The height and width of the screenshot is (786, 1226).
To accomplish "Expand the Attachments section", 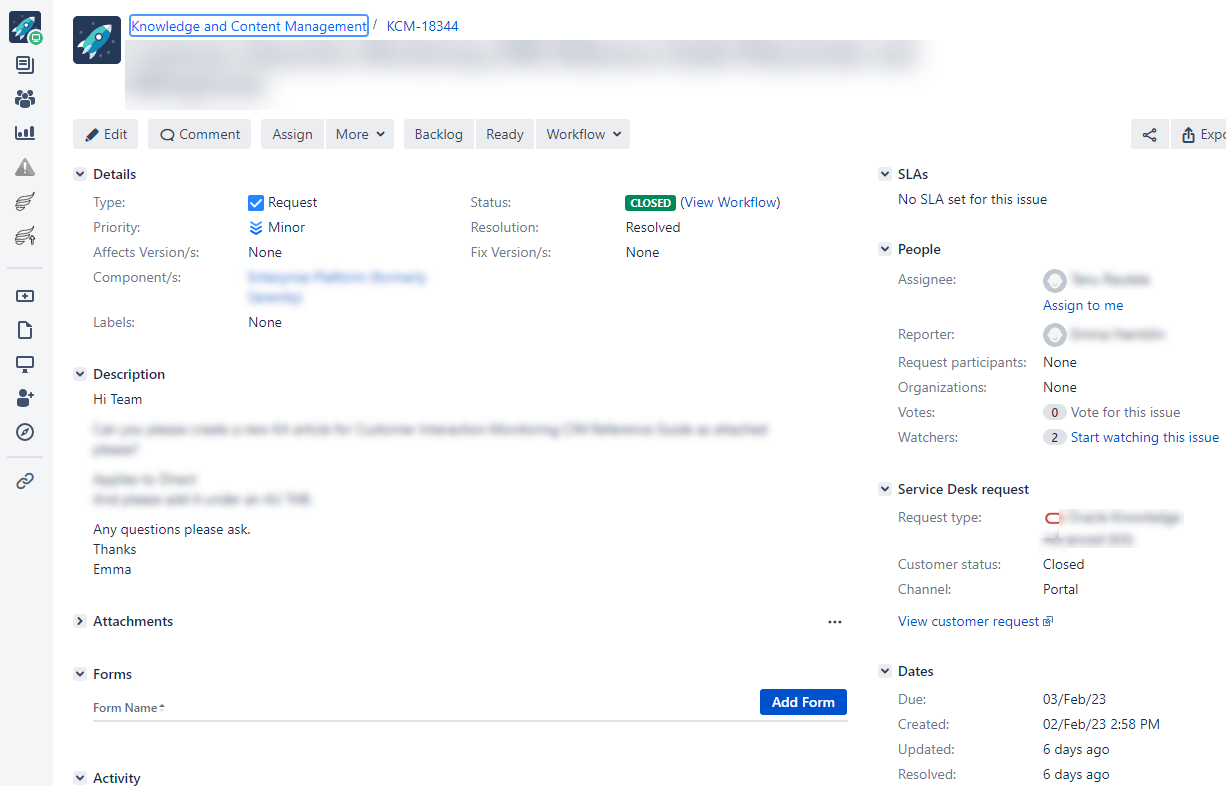I will (80, 621).
